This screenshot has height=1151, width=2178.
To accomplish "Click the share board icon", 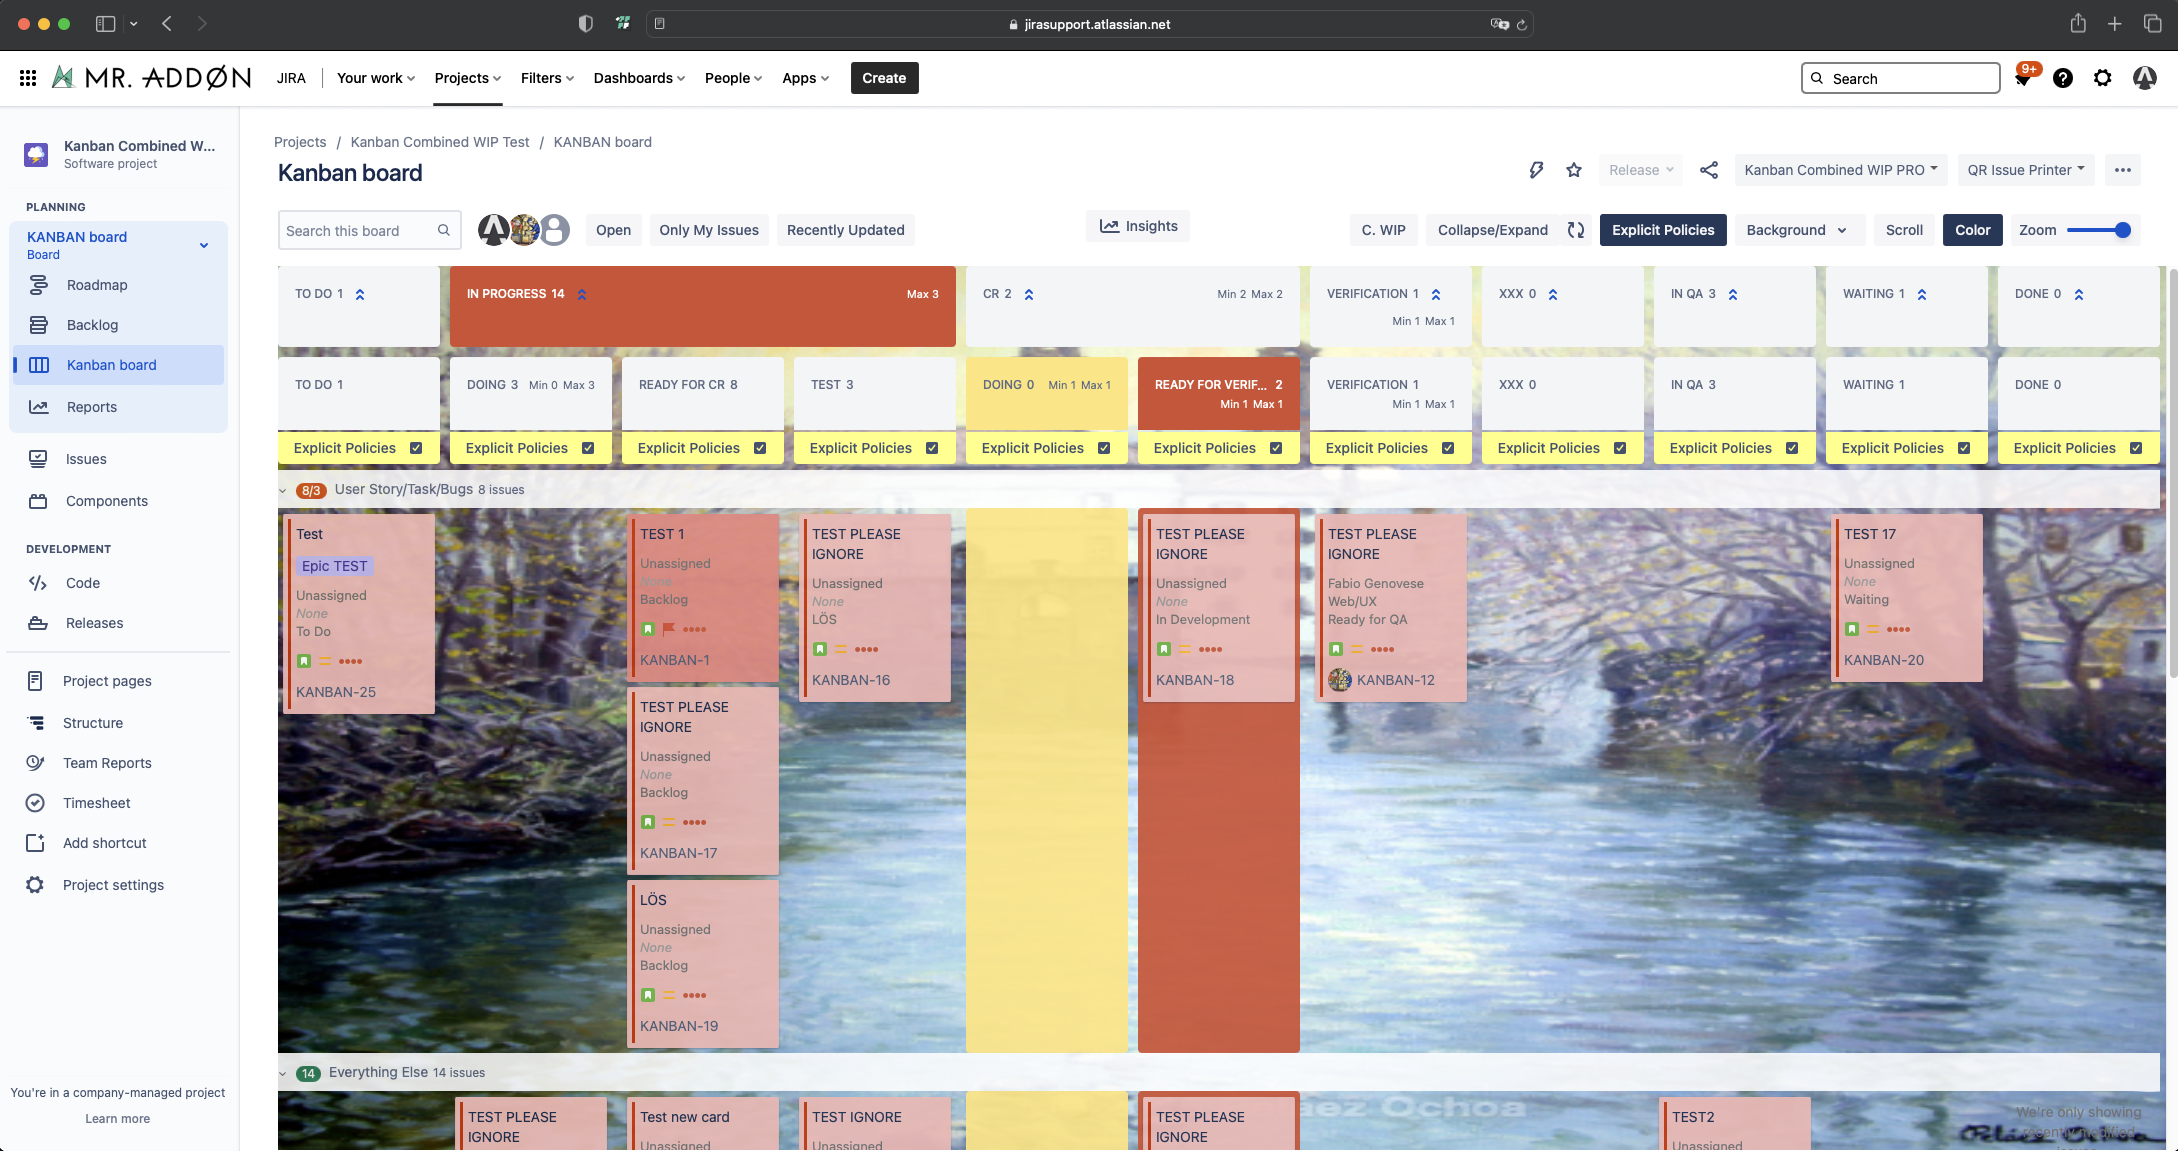I will 1709,170.
